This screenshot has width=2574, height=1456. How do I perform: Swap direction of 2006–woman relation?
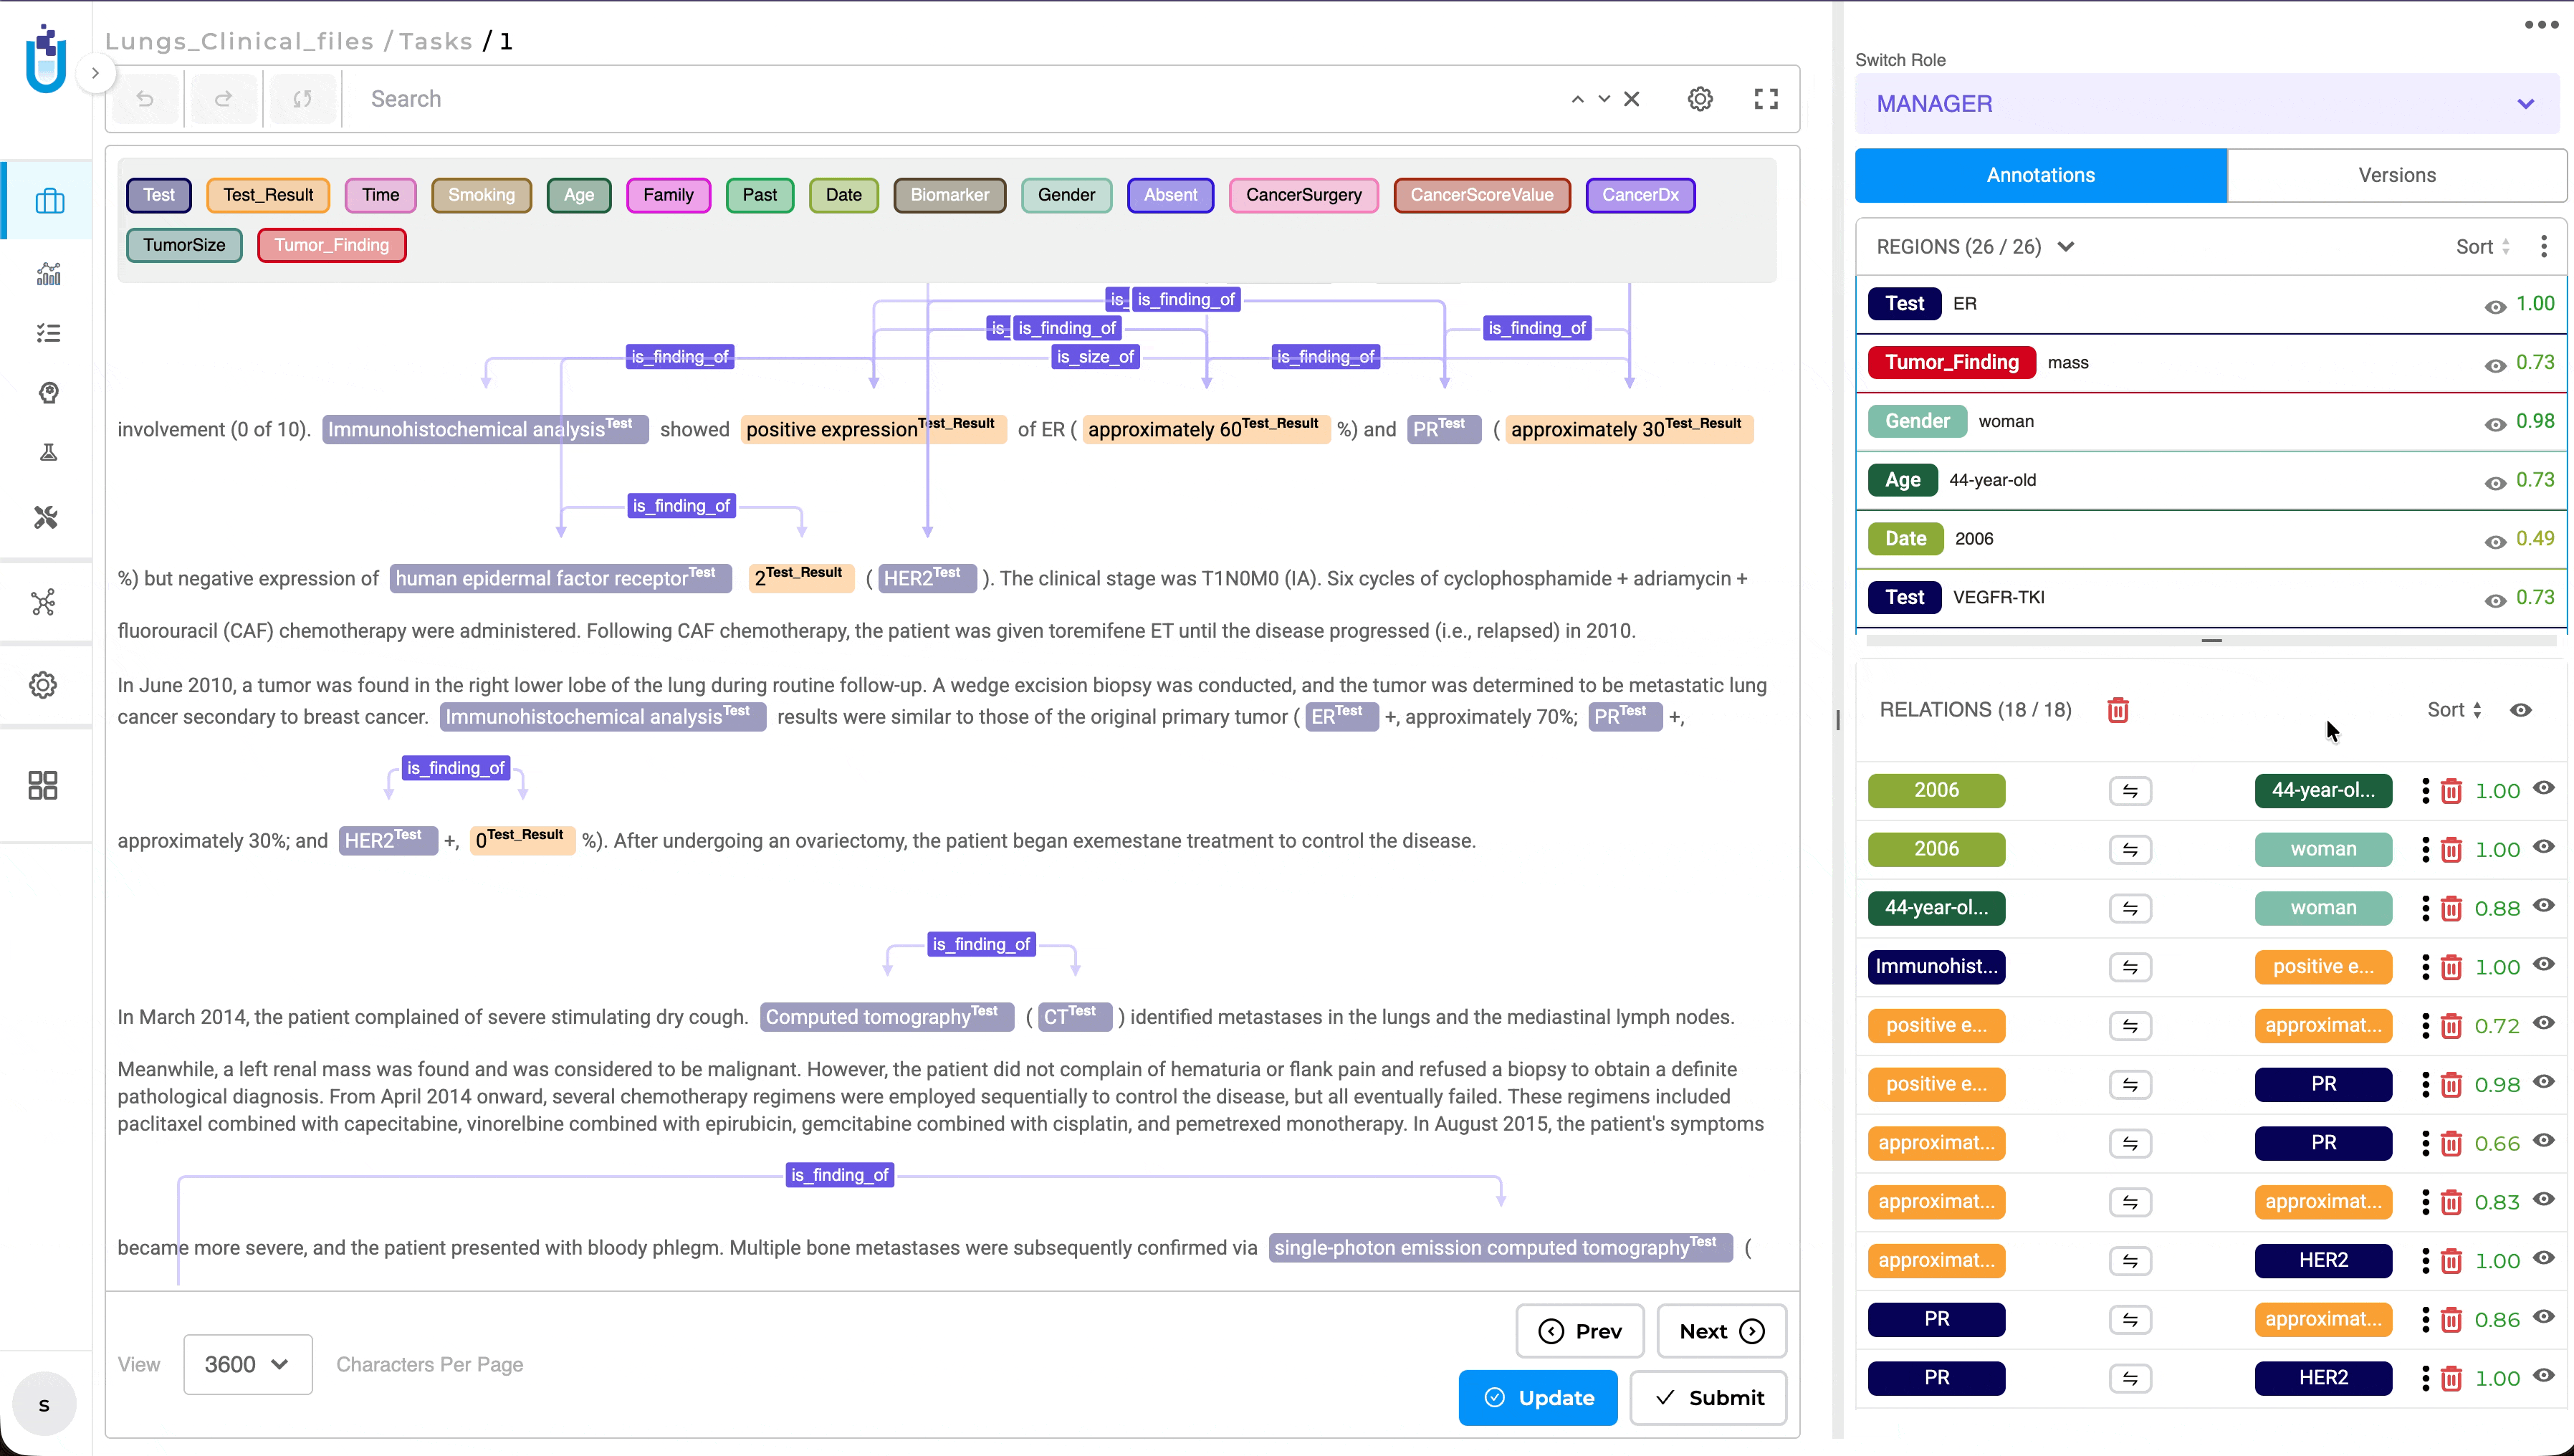(2130, 849)
